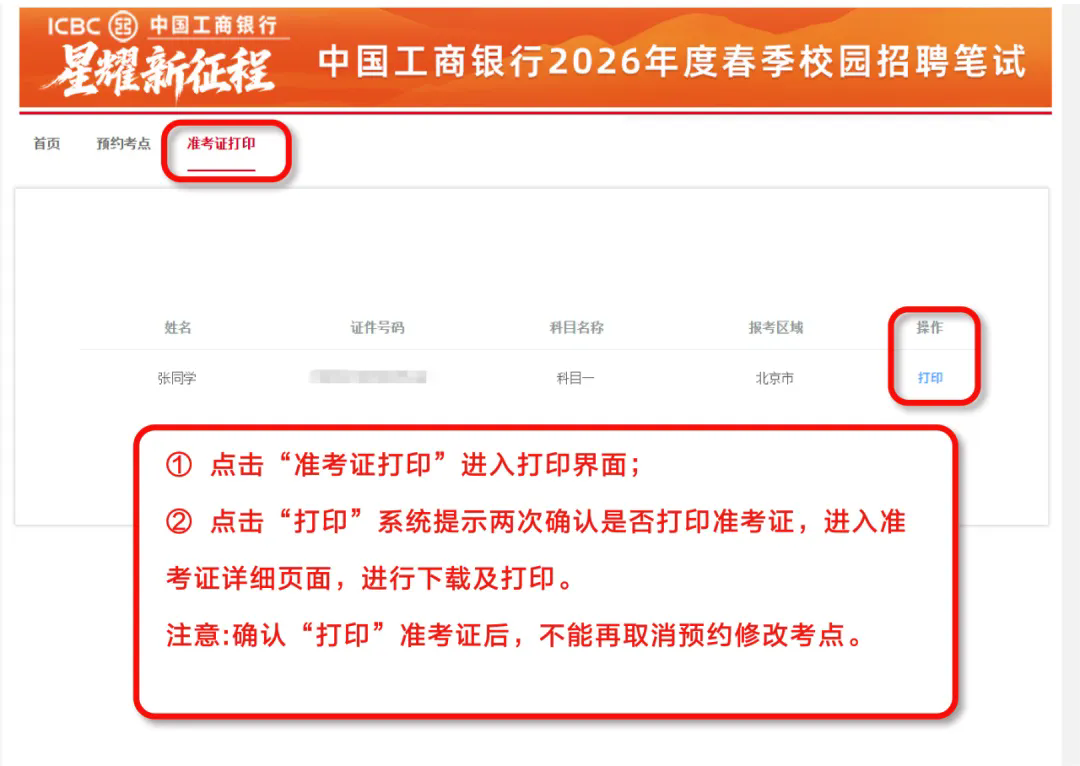Click the ICBC circular logo icon
1080x766 pixels.
(x=123, y=26)
